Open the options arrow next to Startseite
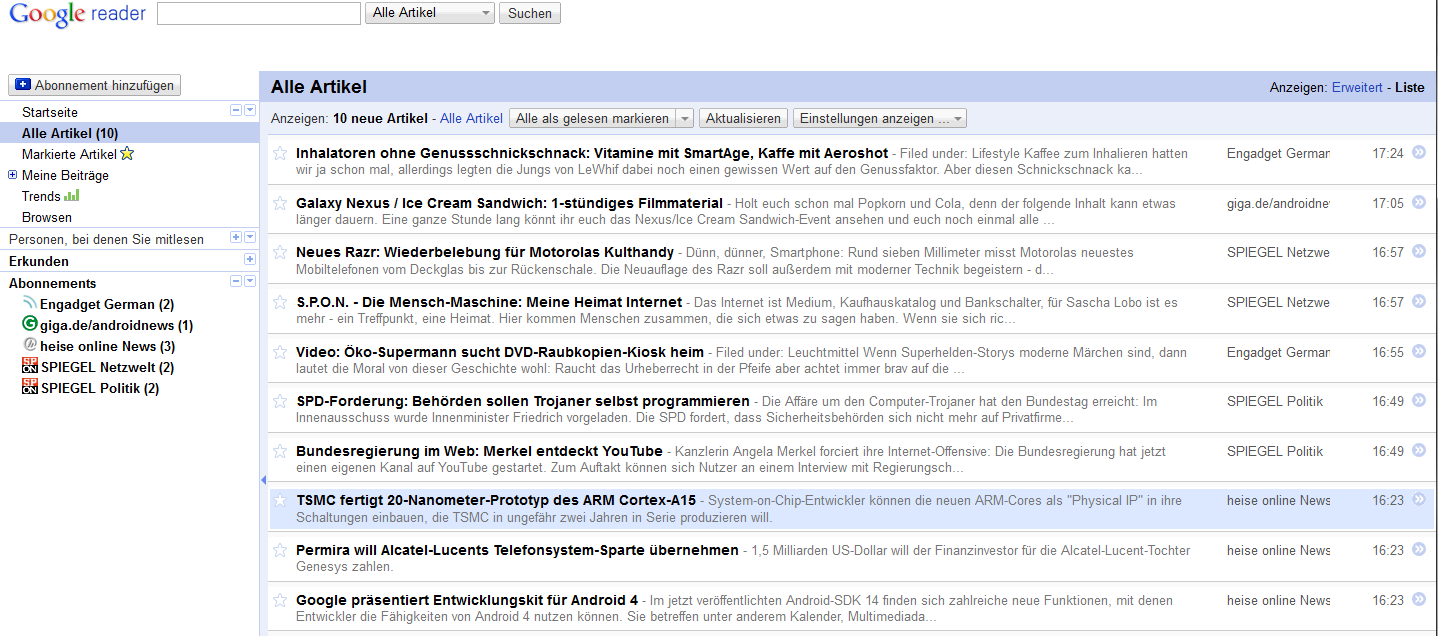 coord(250,110)
